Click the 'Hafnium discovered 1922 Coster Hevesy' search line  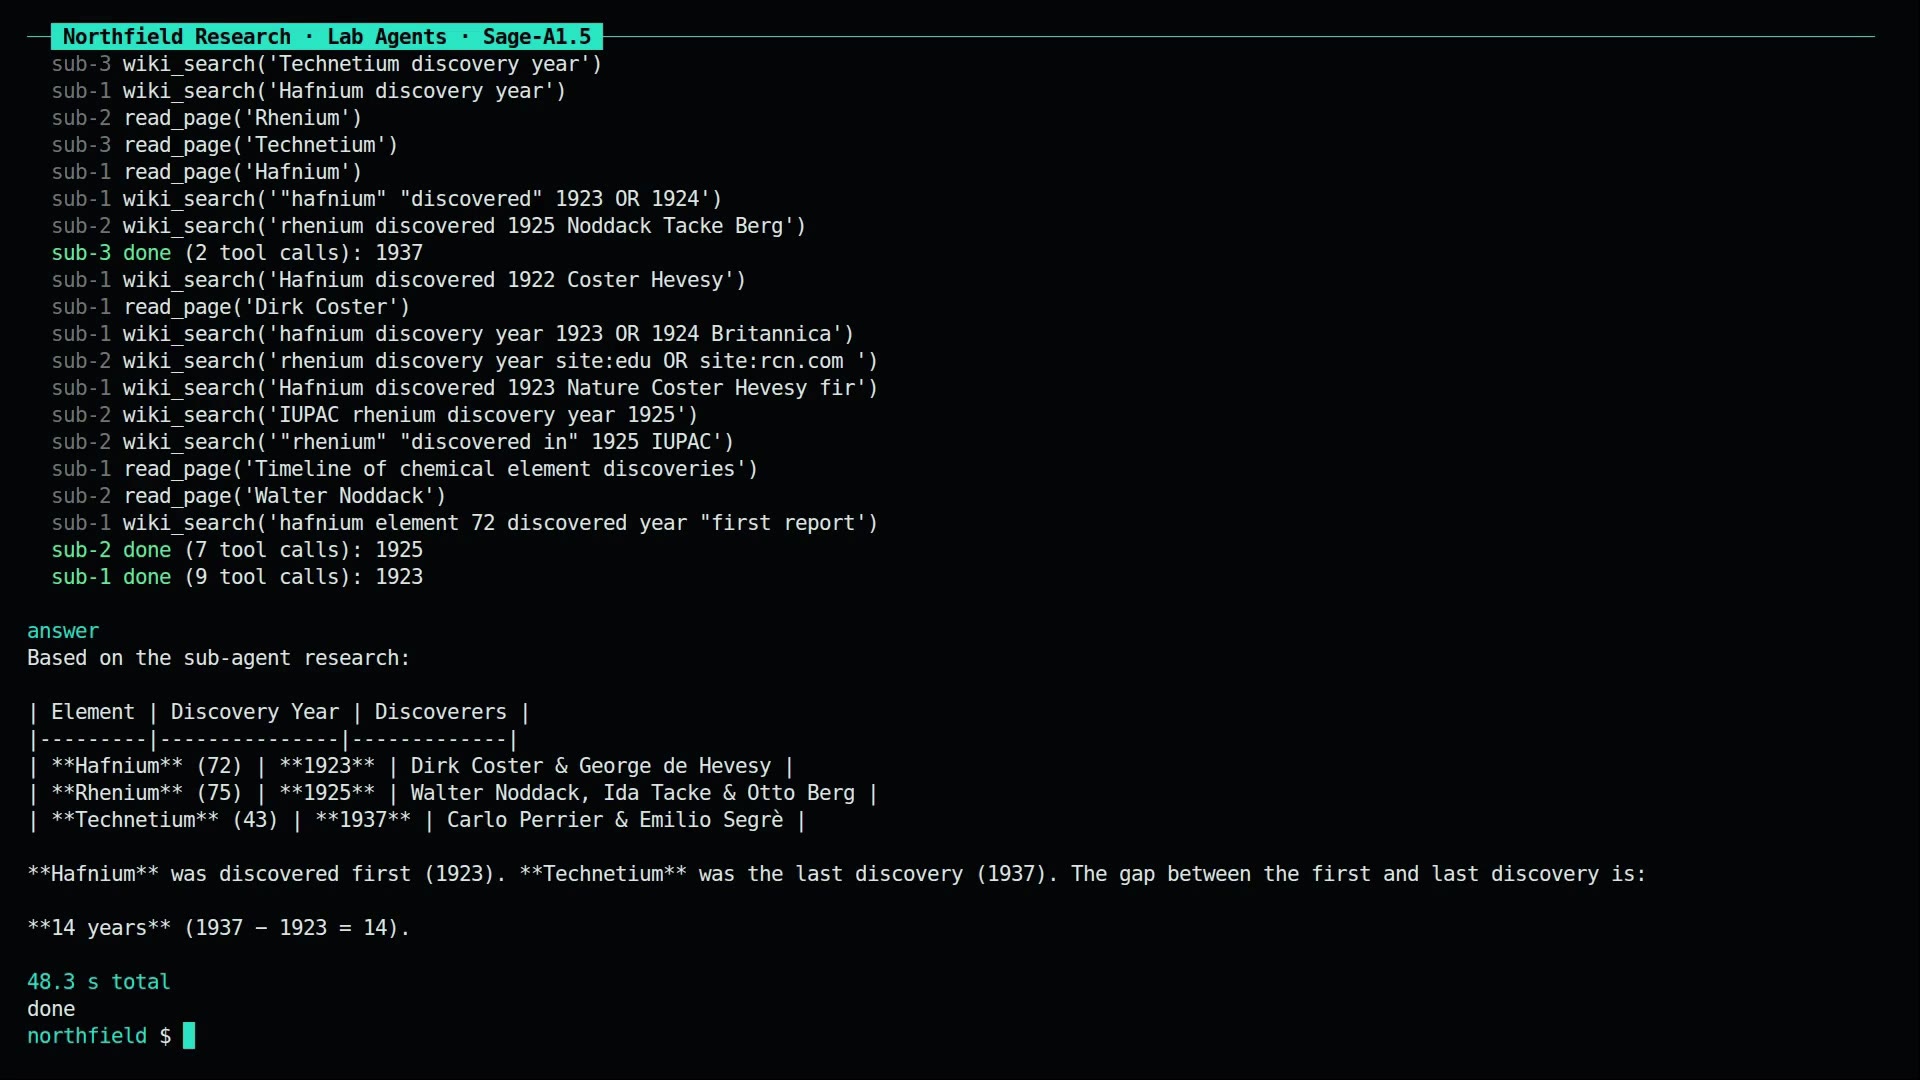[x=399, y=280]
